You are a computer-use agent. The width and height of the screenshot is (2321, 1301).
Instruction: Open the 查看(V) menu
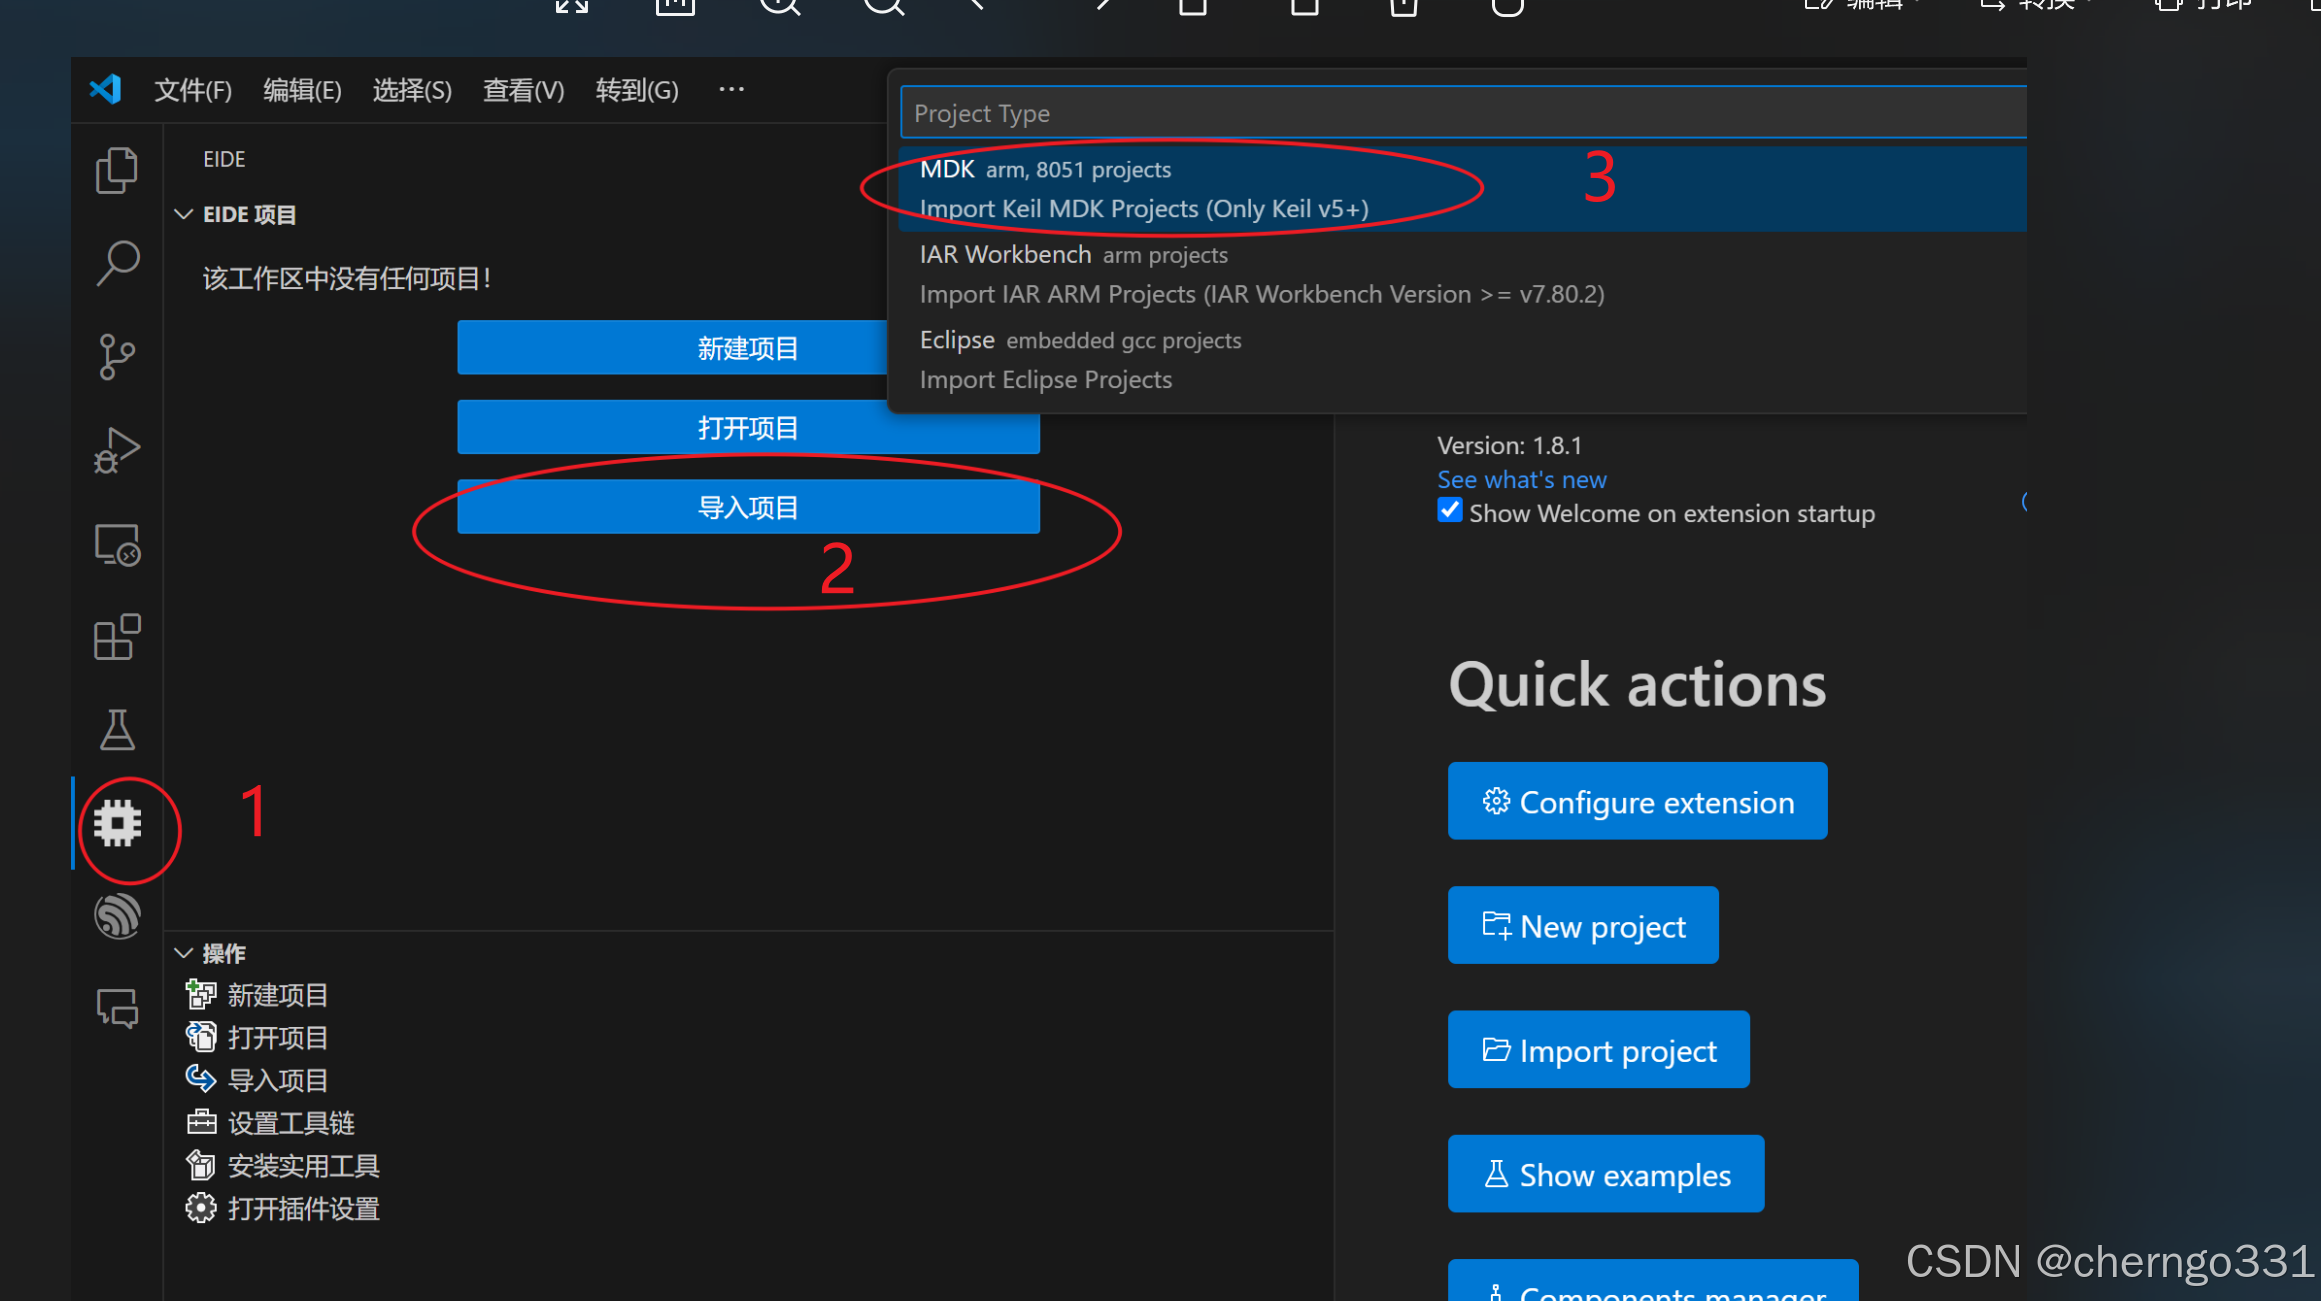click(523, 90)
